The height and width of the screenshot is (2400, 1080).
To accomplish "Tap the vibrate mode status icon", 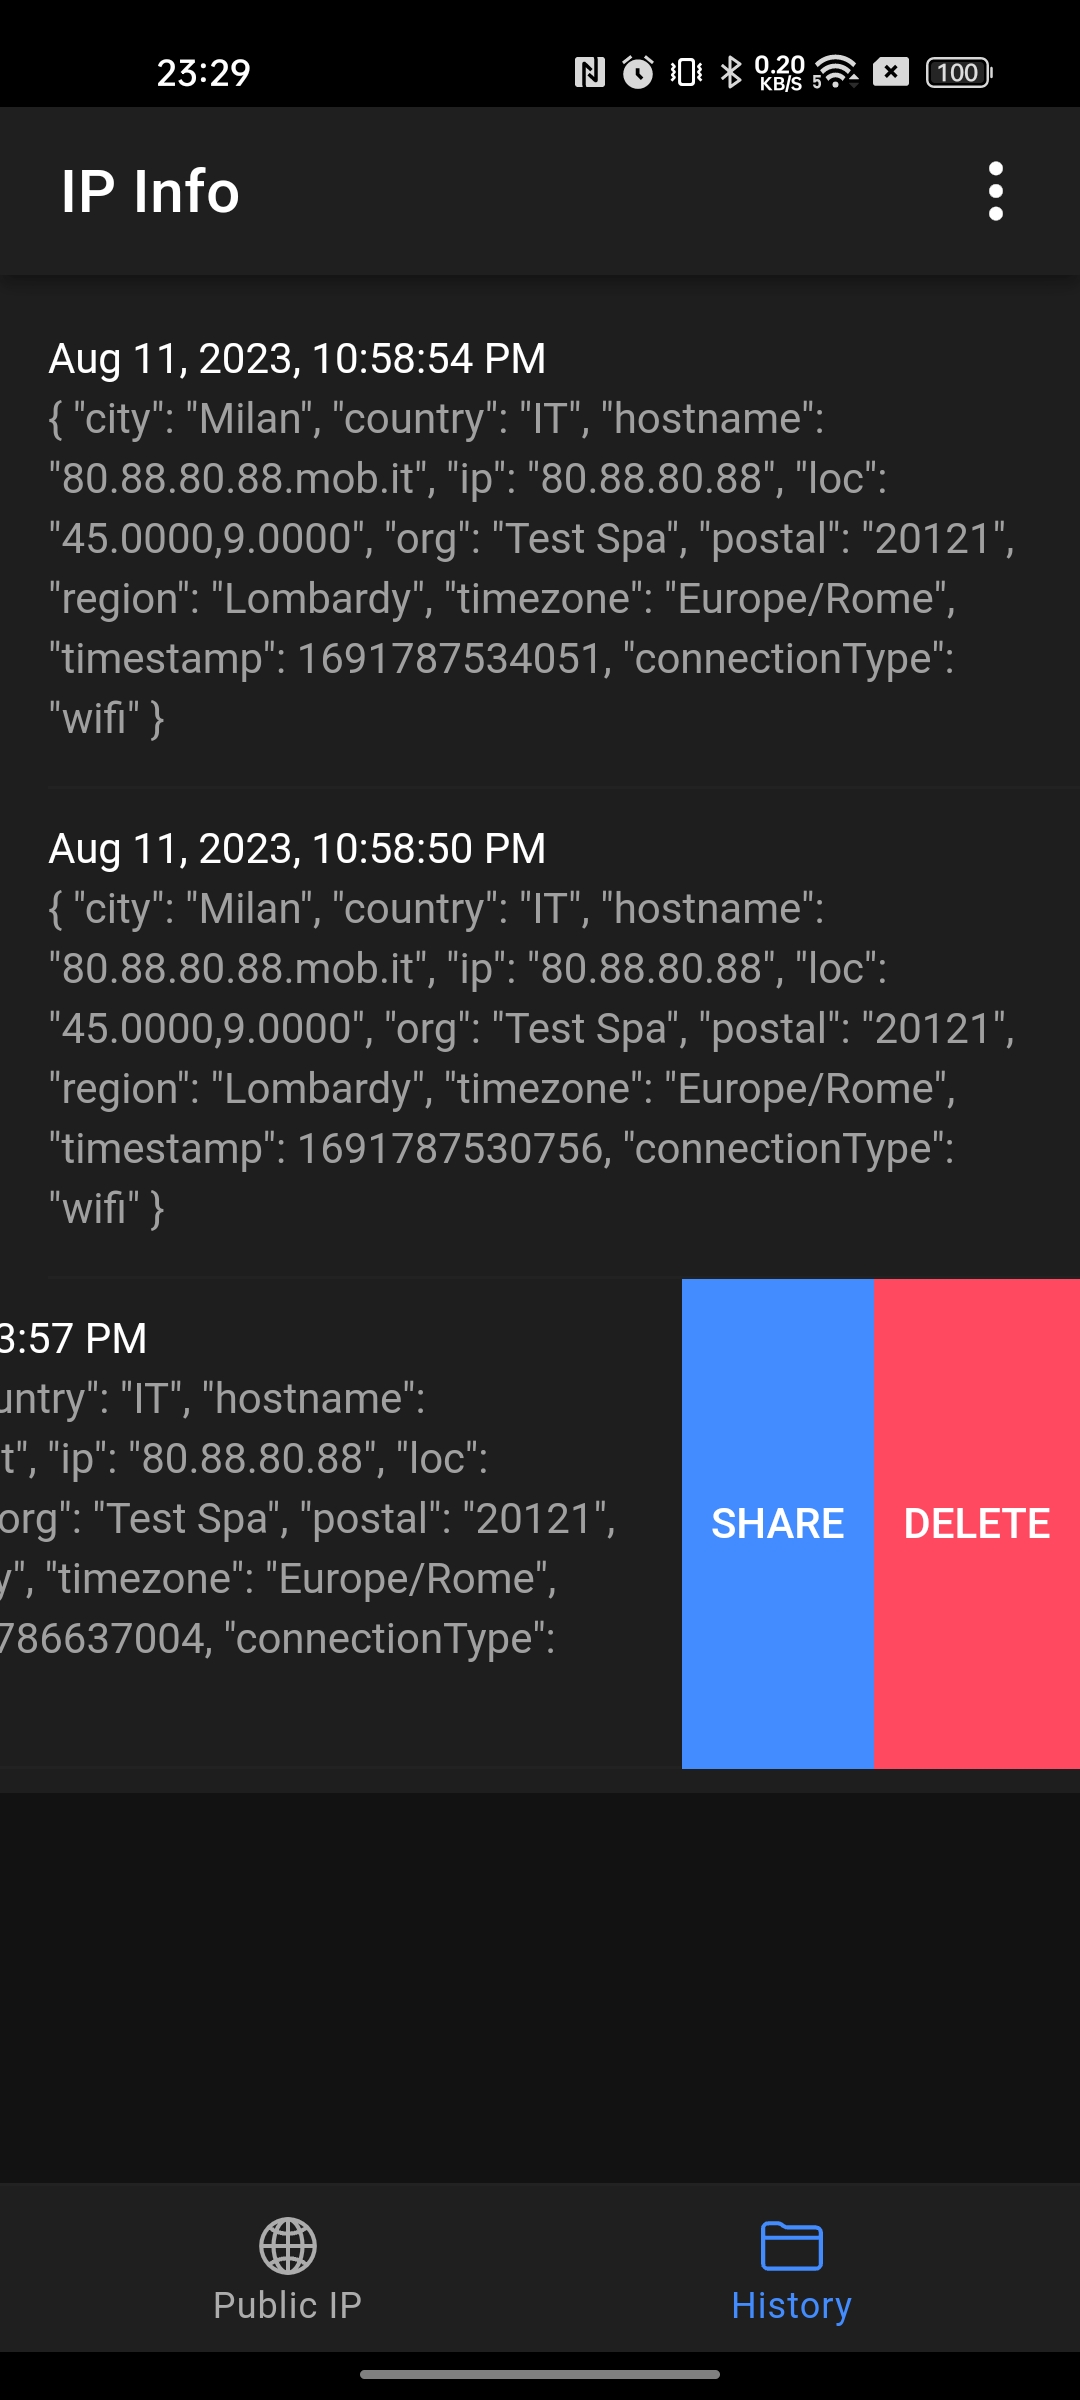I will pos(687,72).
